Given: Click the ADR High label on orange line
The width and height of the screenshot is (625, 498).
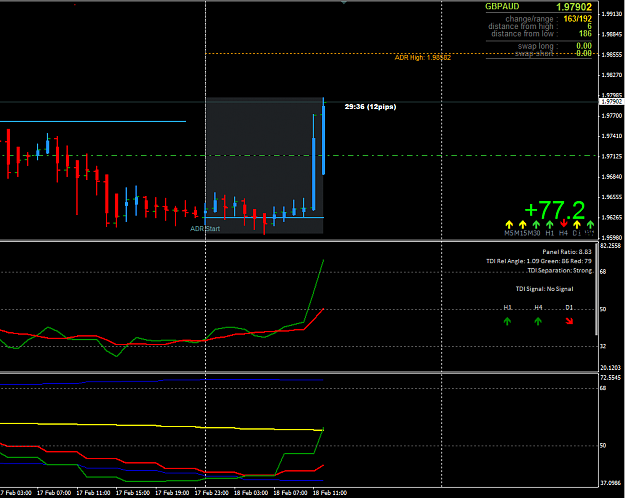Looking at the screenshot, I should [423, 58].
